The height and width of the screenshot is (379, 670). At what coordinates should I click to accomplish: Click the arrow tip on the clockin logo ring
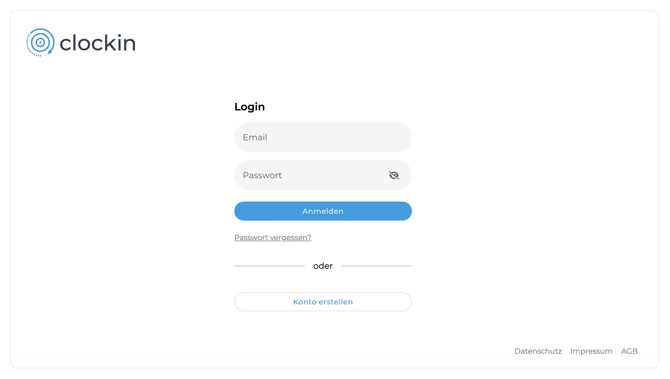pyautogui.click(x=50, y=52)
